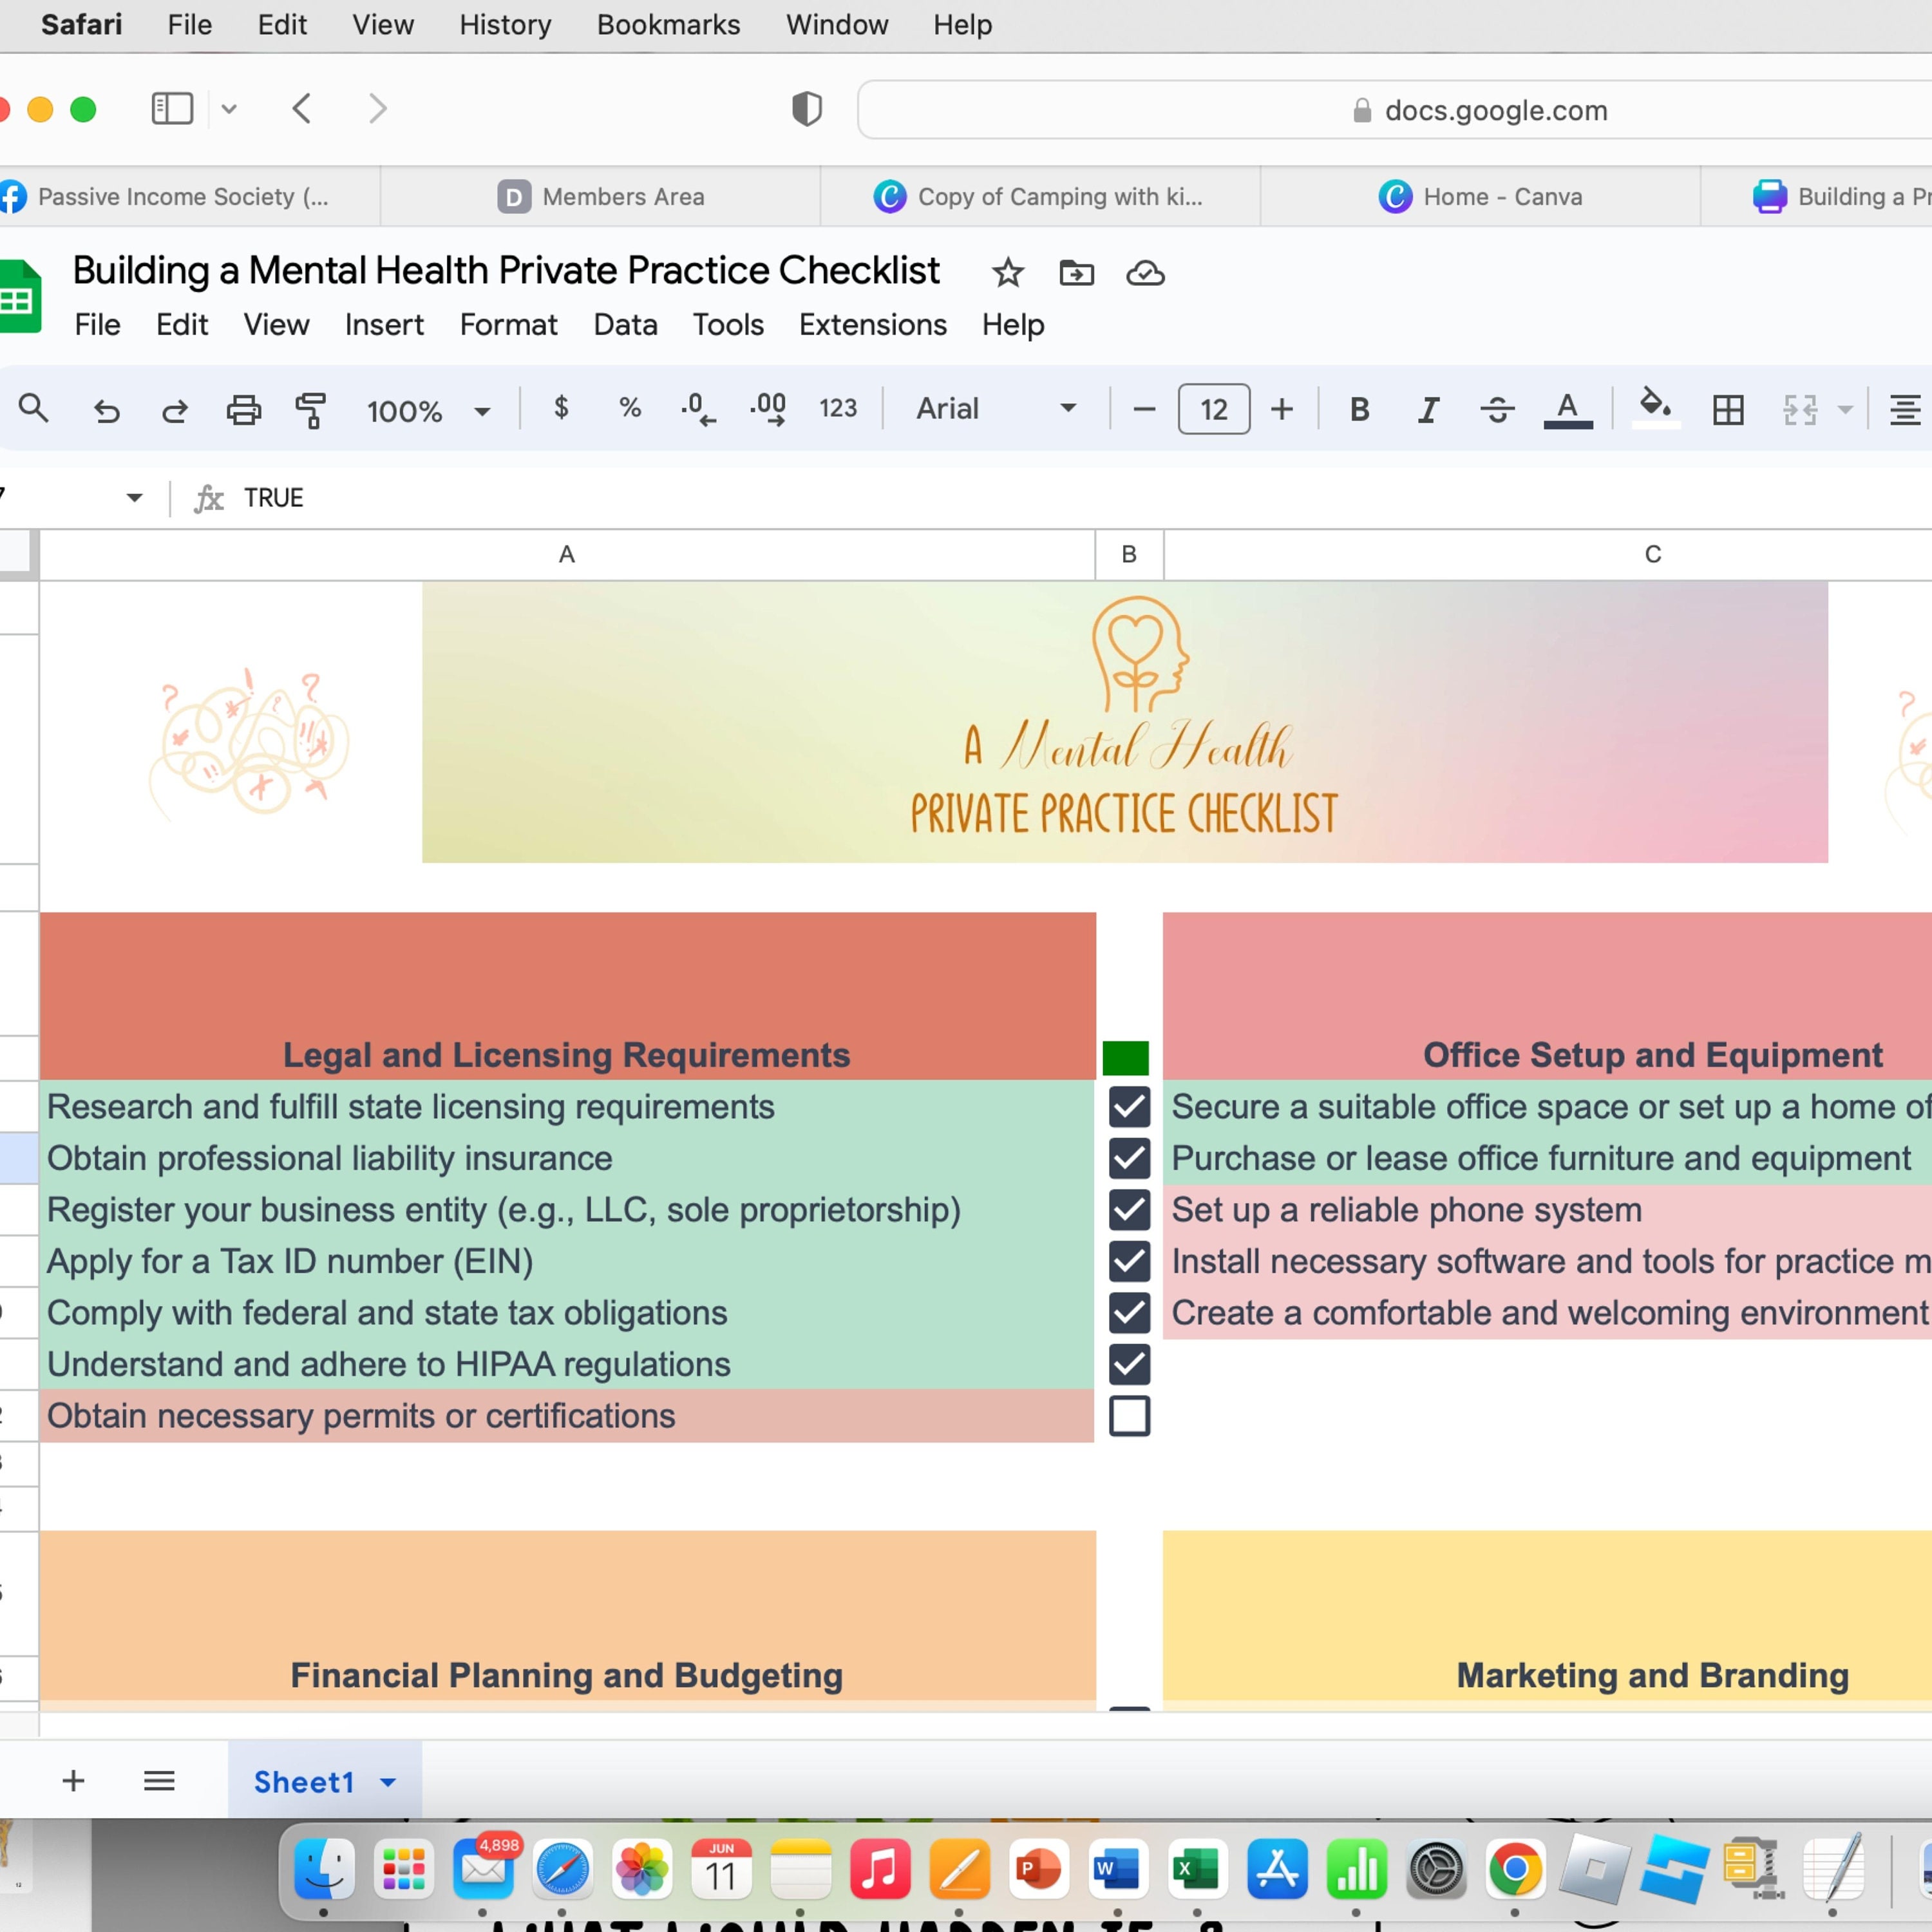Click the search menus magnifier icon
The height and width of the screenshot is (1932, 1932).
[x=34, y=409]
